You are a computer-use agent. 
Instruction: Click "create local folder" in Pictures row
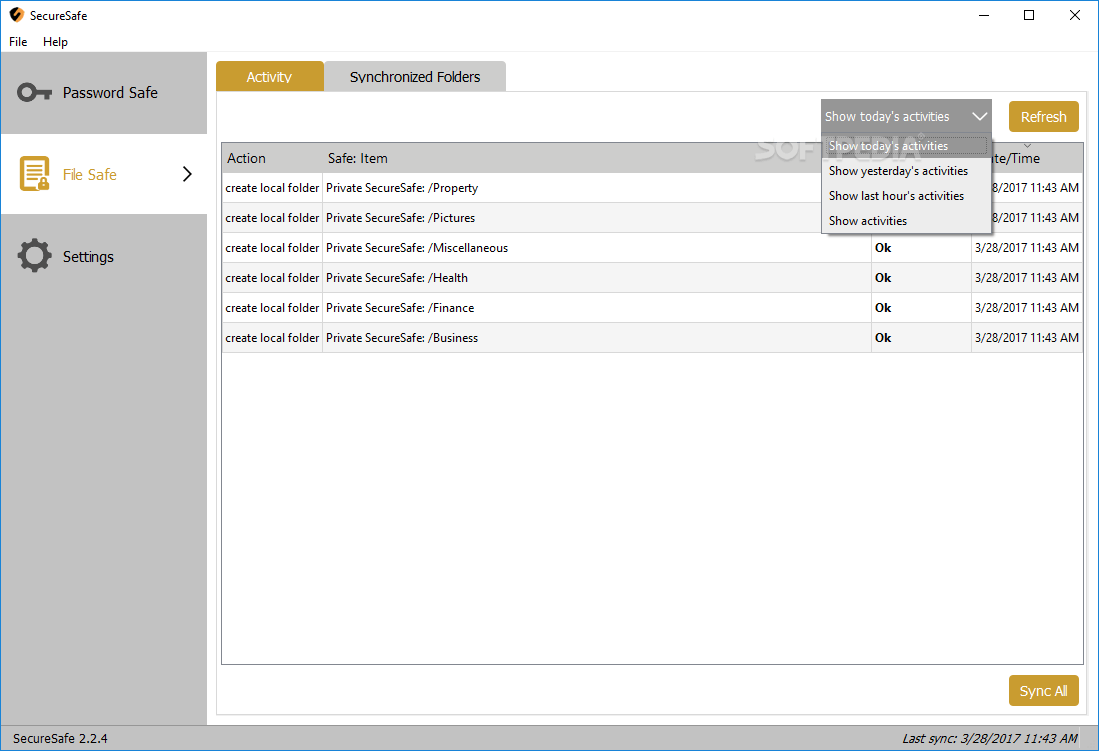click(x=272, y=218)
